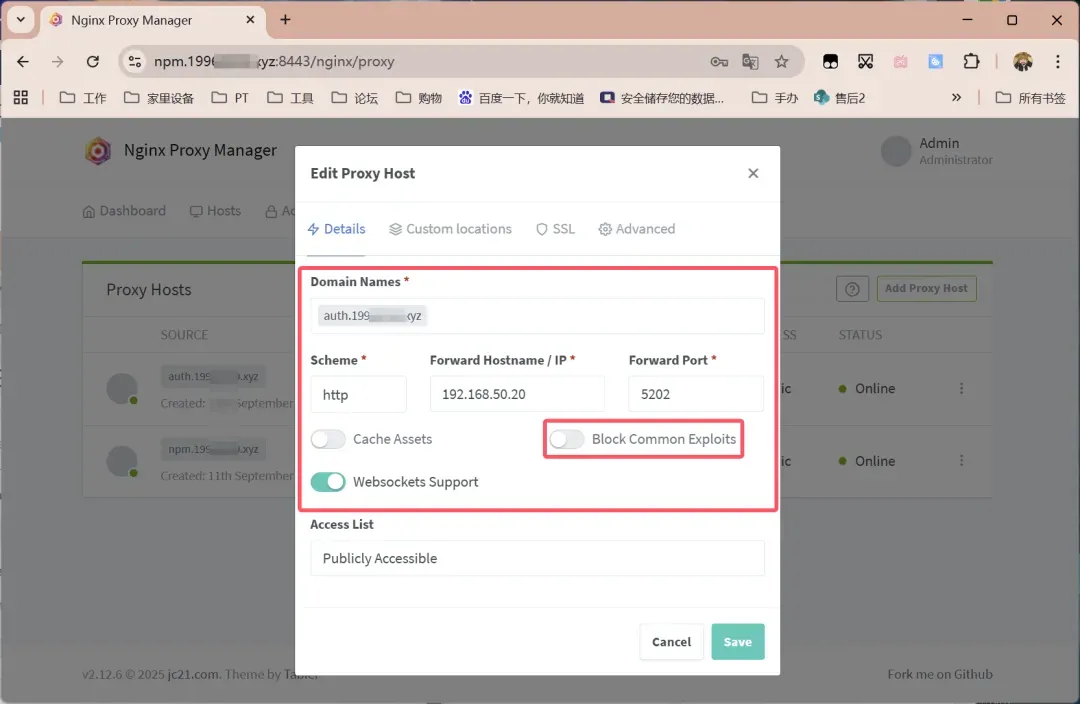Click the Nginx Proxy Manager logo icon
The height and width of the screenshot is (704, 1080).
click(x=97, y=151)
